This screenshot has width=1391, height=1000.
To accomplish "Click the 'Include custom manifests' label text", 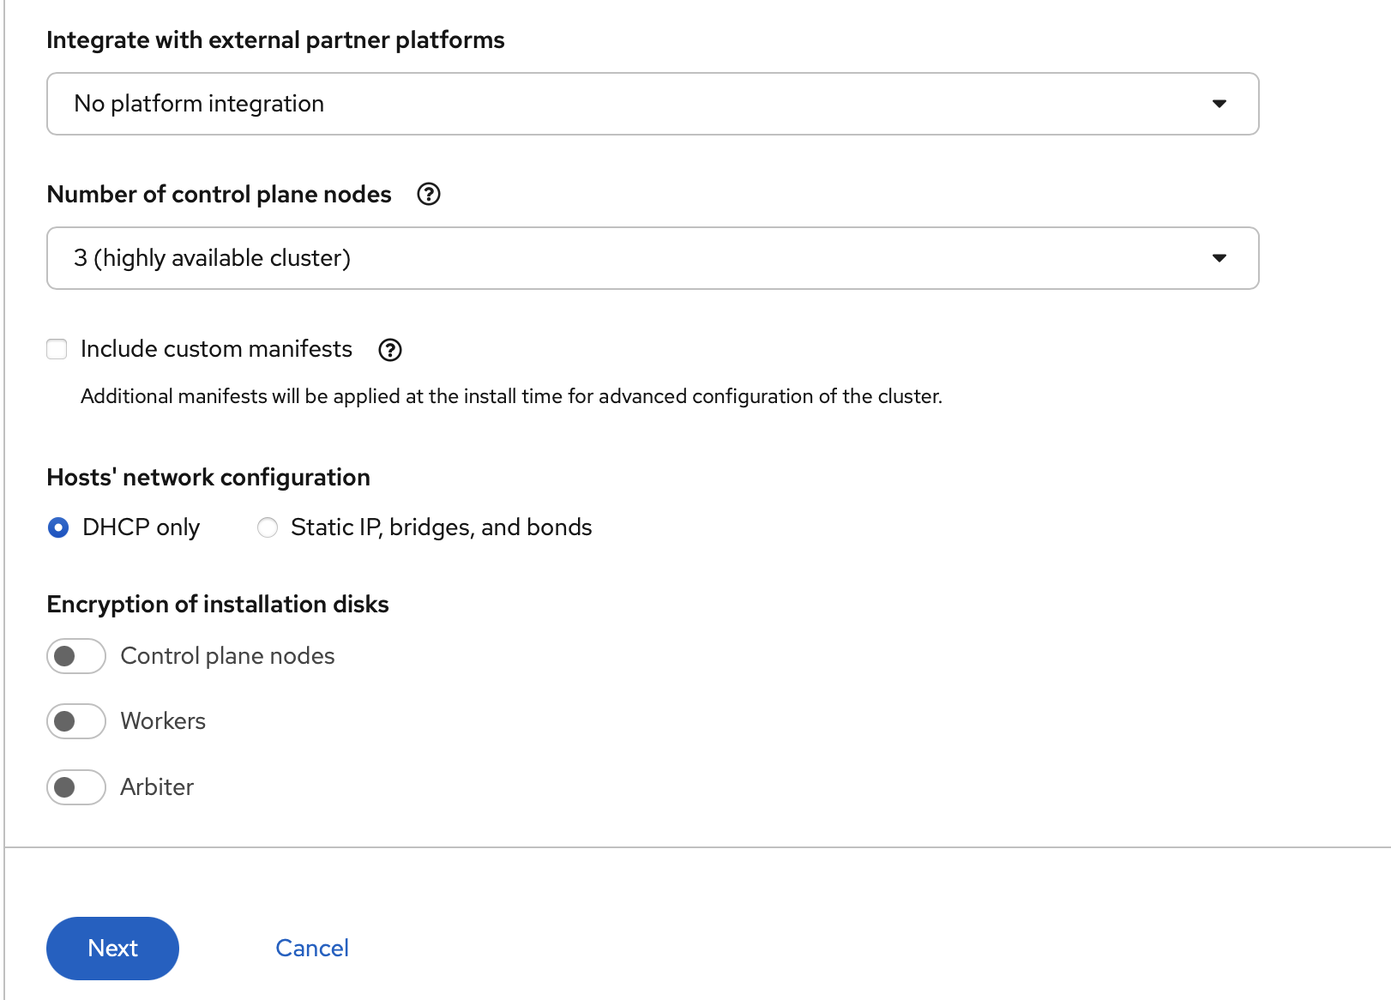I will tap(216, 349).
